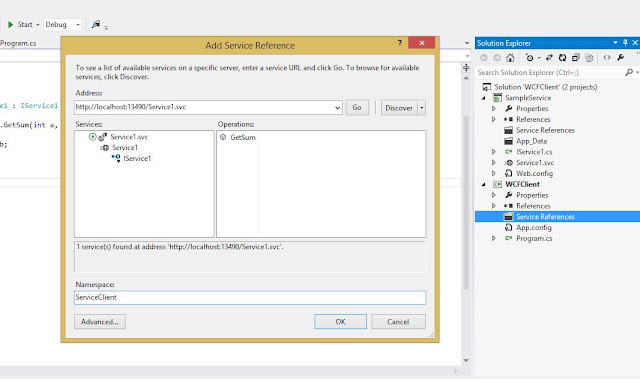Open Properties wrench icon in Solution Explorer toolbar

620,58
